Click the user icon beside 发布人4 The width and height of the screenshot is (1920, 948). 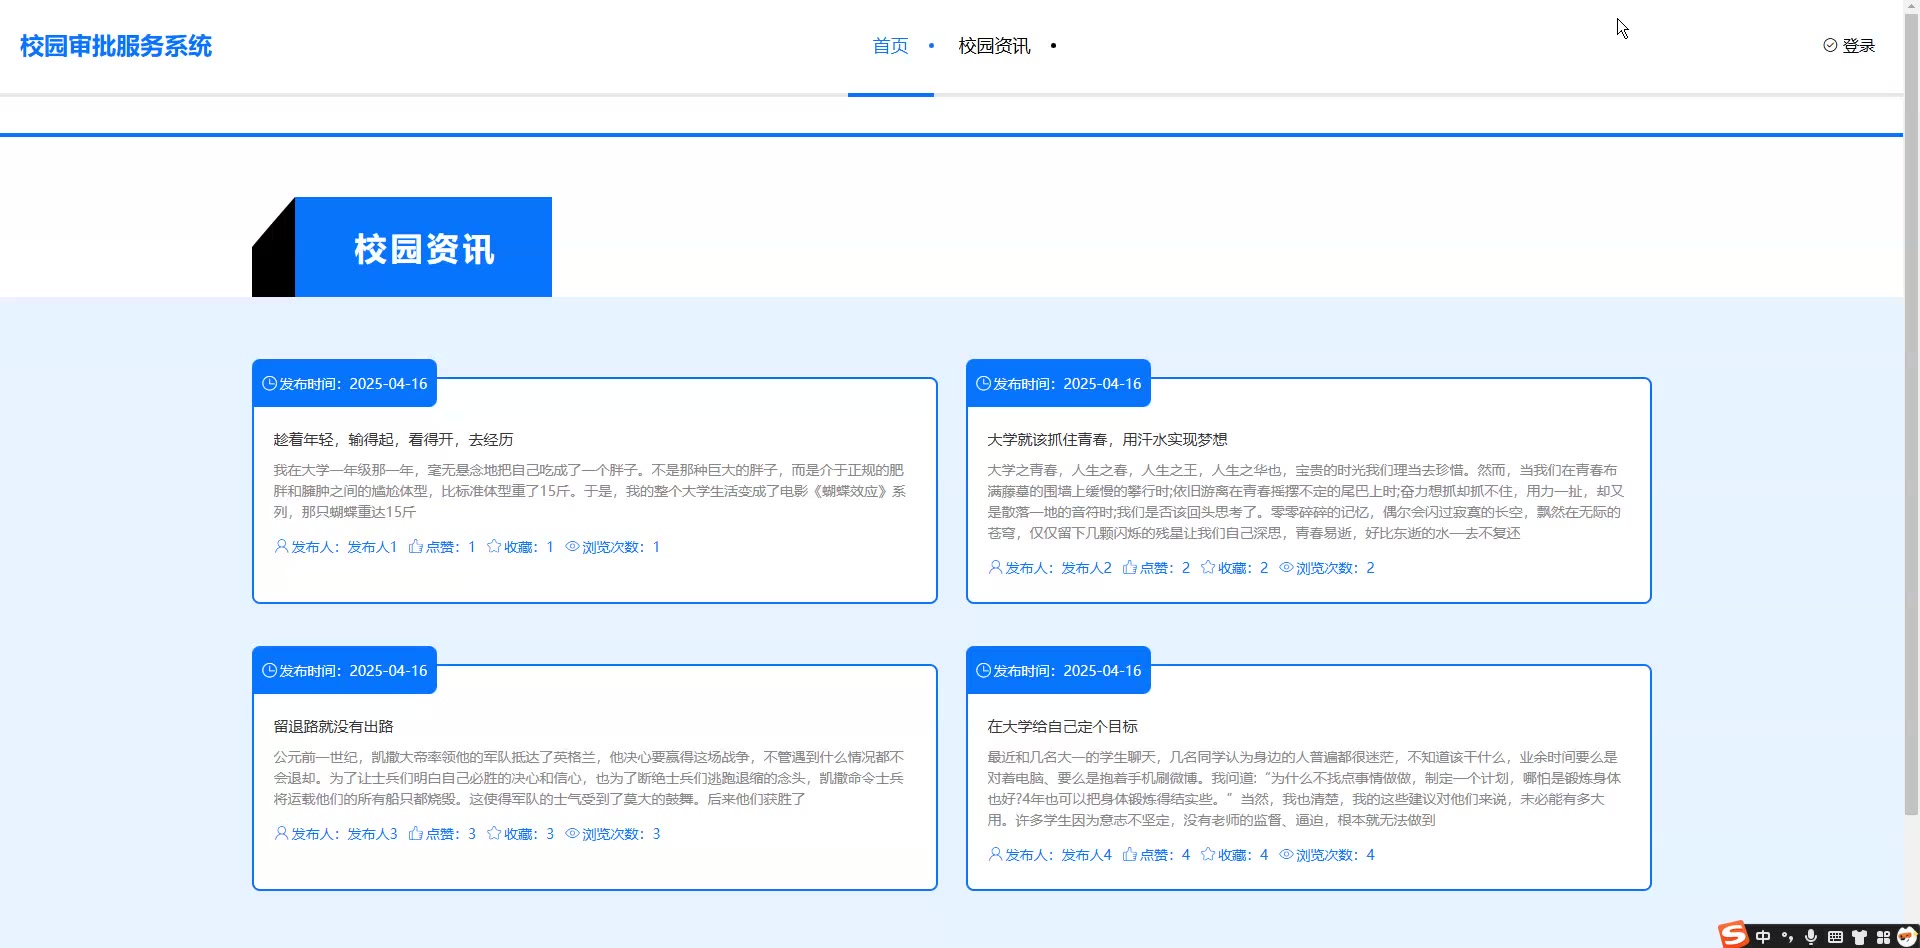pyautogui.click(x=995, y=854)
